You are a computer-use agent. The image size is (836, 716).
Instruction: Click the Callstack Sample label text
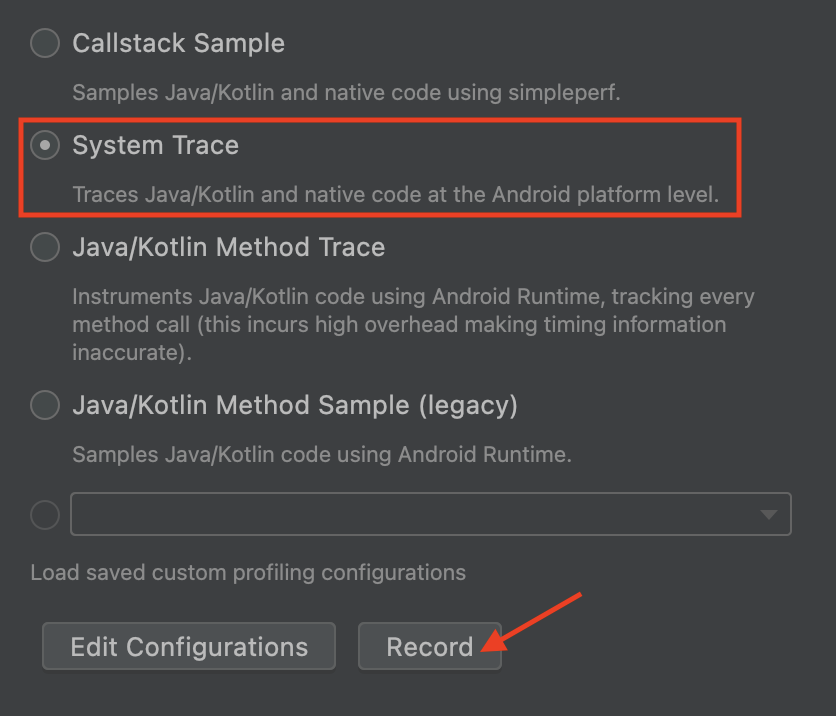pyautogui.click(x=178, y=43)
